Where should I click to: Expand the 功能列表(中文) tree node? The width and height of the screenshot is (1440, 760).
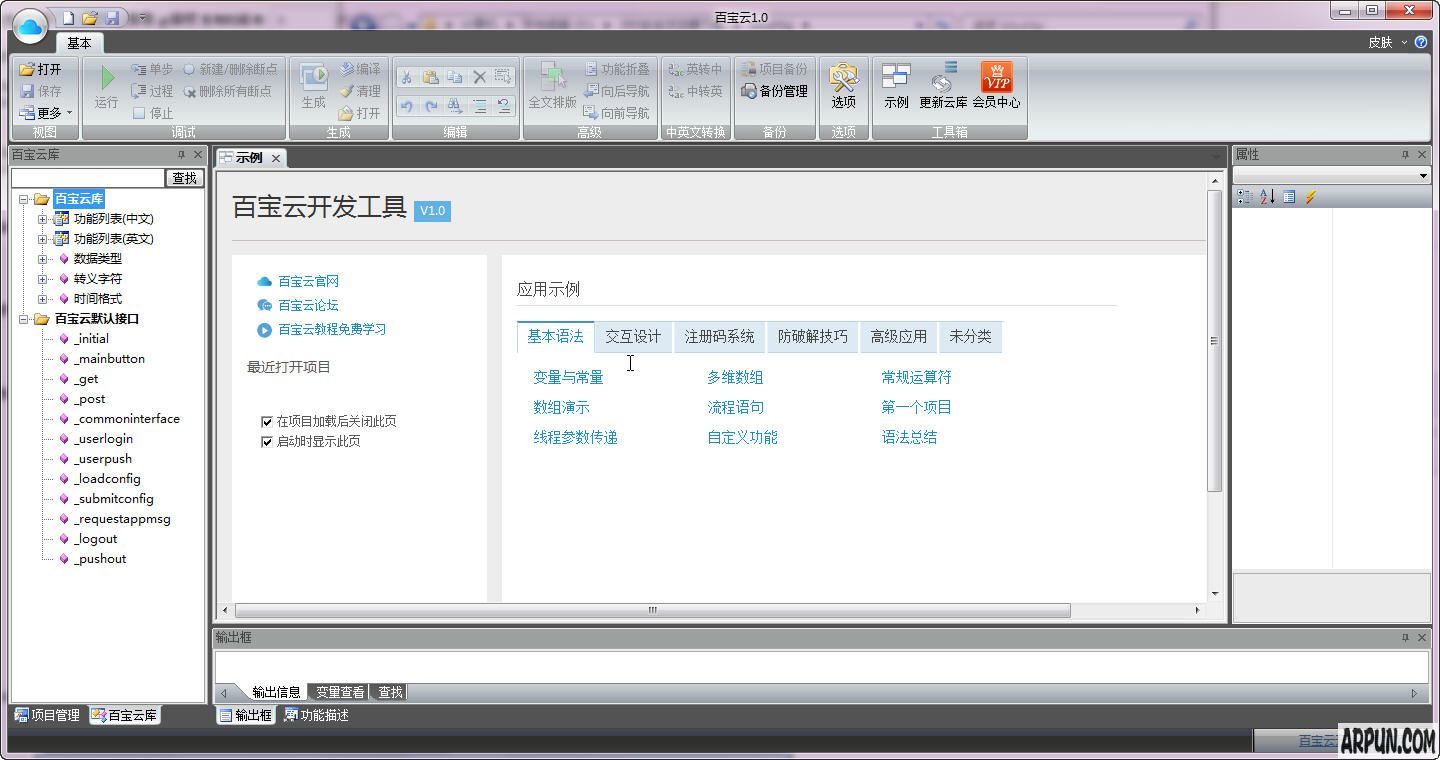tap(42, 219)
